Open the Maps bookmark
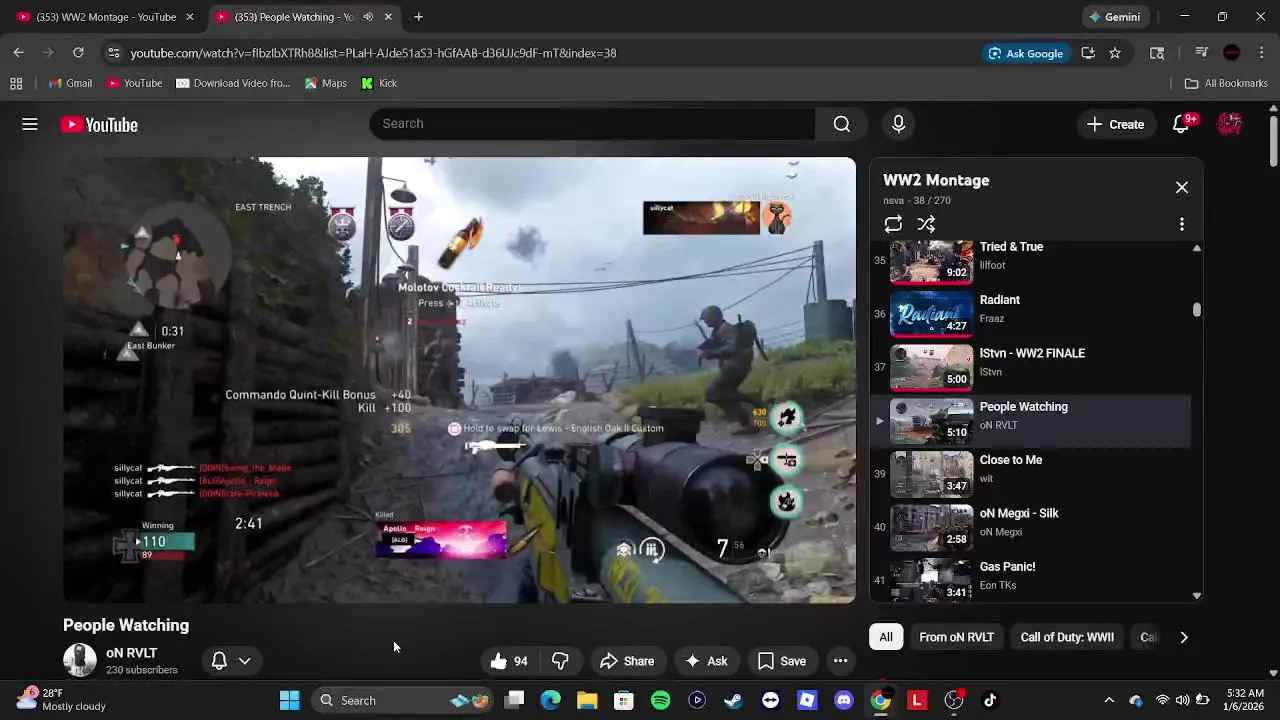The width and height of the screenshot is (1280, 720). 325,83
